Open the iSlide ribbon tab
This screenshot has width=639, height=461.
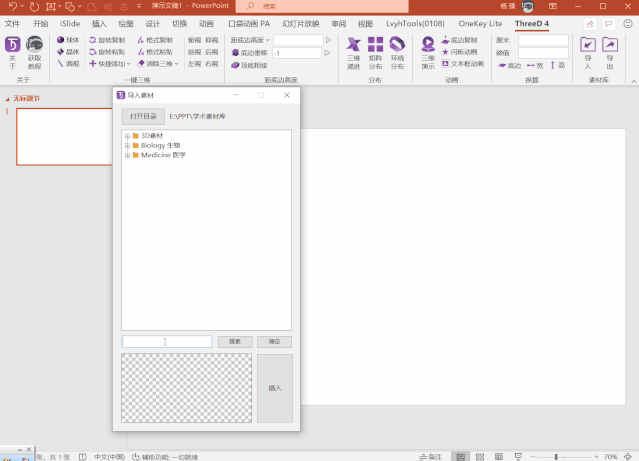click(70, 22)
